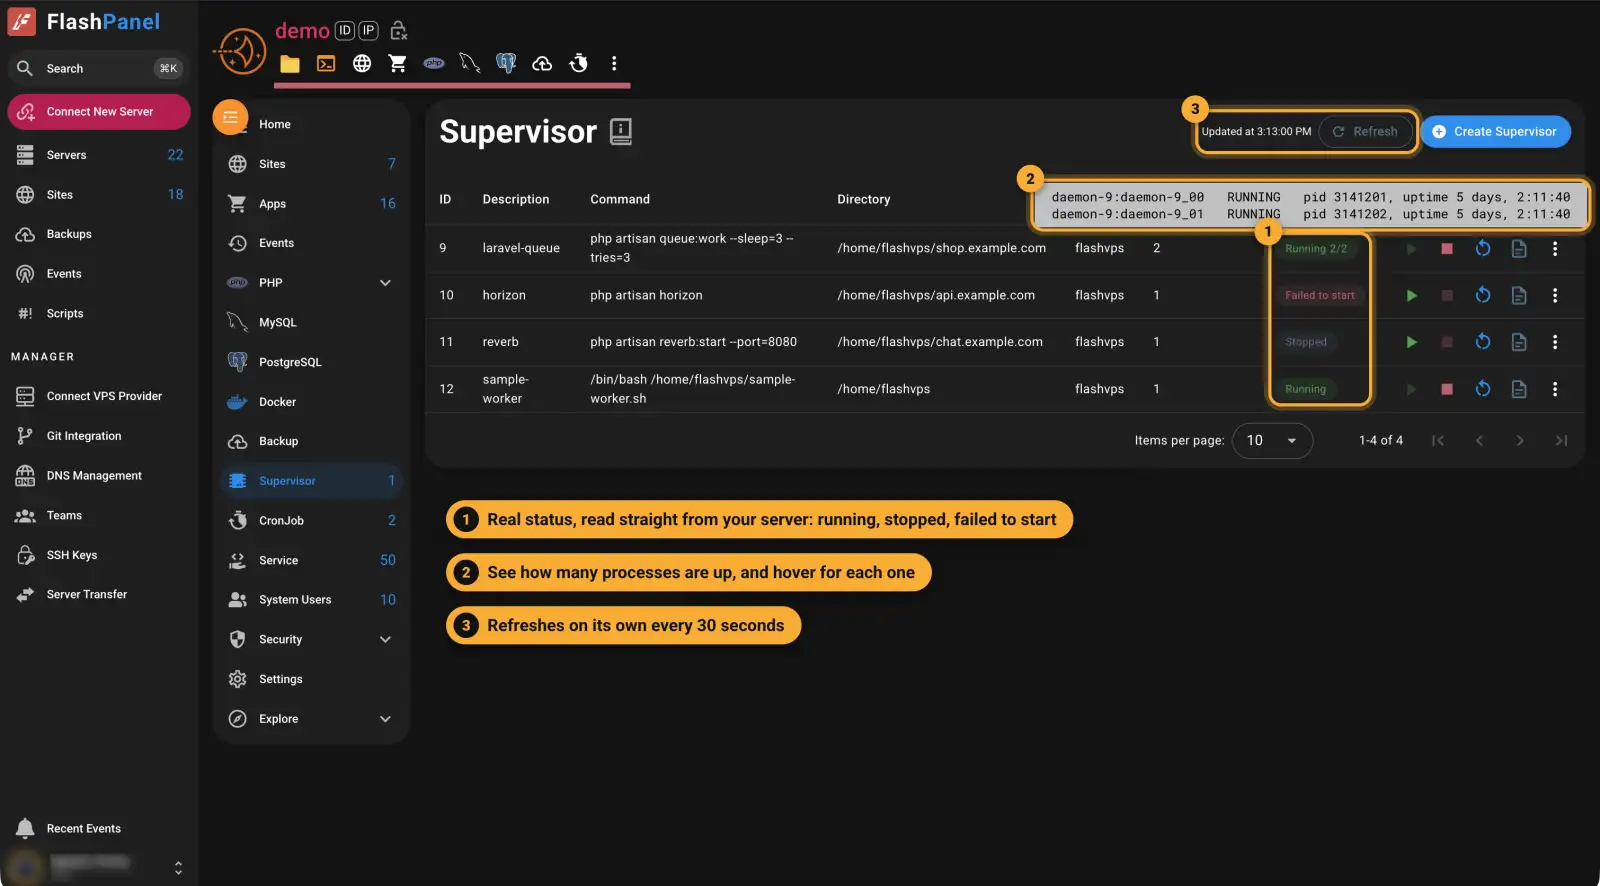Stop the laravel-queue supervisor
The image size is (1600, 886).
1447,249
